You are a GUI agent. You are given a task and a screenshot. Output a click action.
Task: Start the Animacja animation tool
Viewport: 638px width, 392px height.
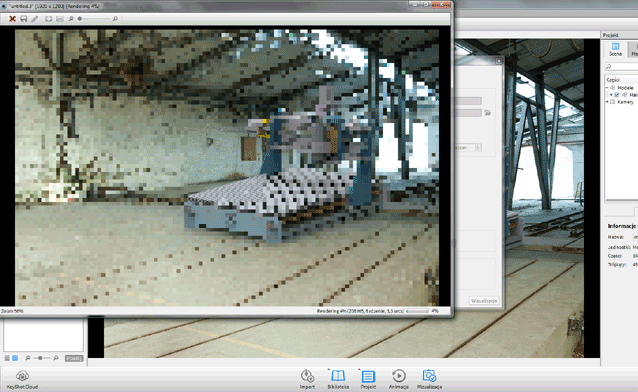tap(398, 379)
